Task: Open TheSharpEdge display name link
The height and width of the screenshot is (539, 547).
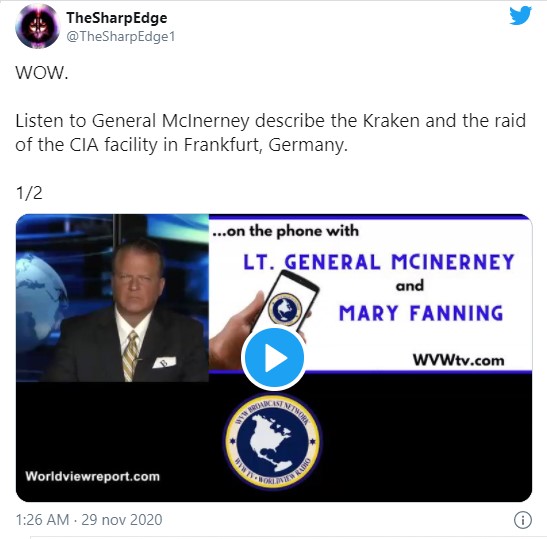Action: click(117, 18)
